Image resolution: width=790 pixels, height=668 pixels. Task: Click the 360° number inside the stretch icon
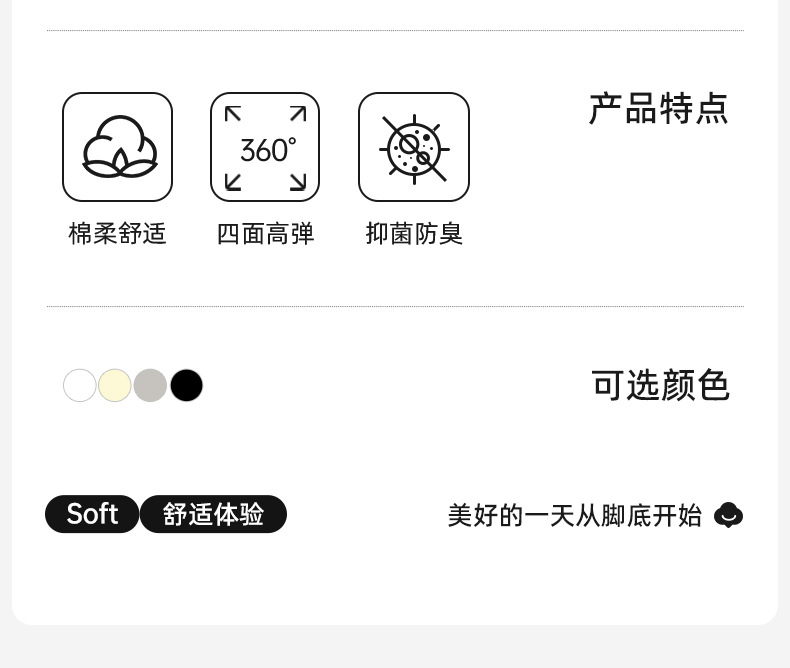pyautogui.click(x=267, y=150)
